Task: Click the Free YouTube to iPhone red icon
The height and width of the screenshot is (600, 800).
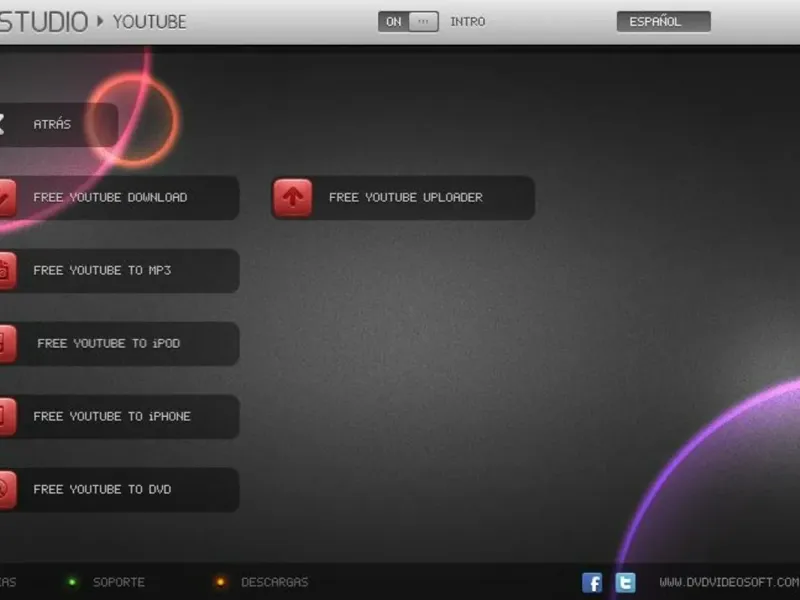Action: point(8,416)
